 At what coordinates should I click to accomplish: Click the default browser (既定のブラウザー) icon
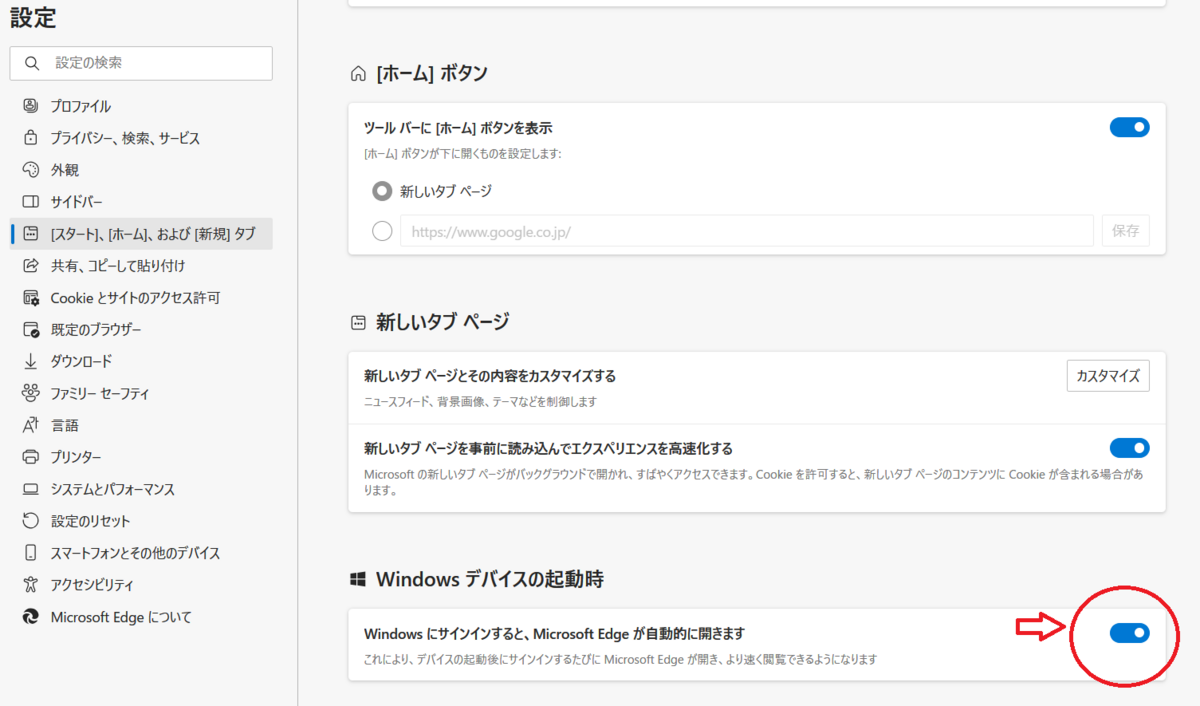pos(31,329)
